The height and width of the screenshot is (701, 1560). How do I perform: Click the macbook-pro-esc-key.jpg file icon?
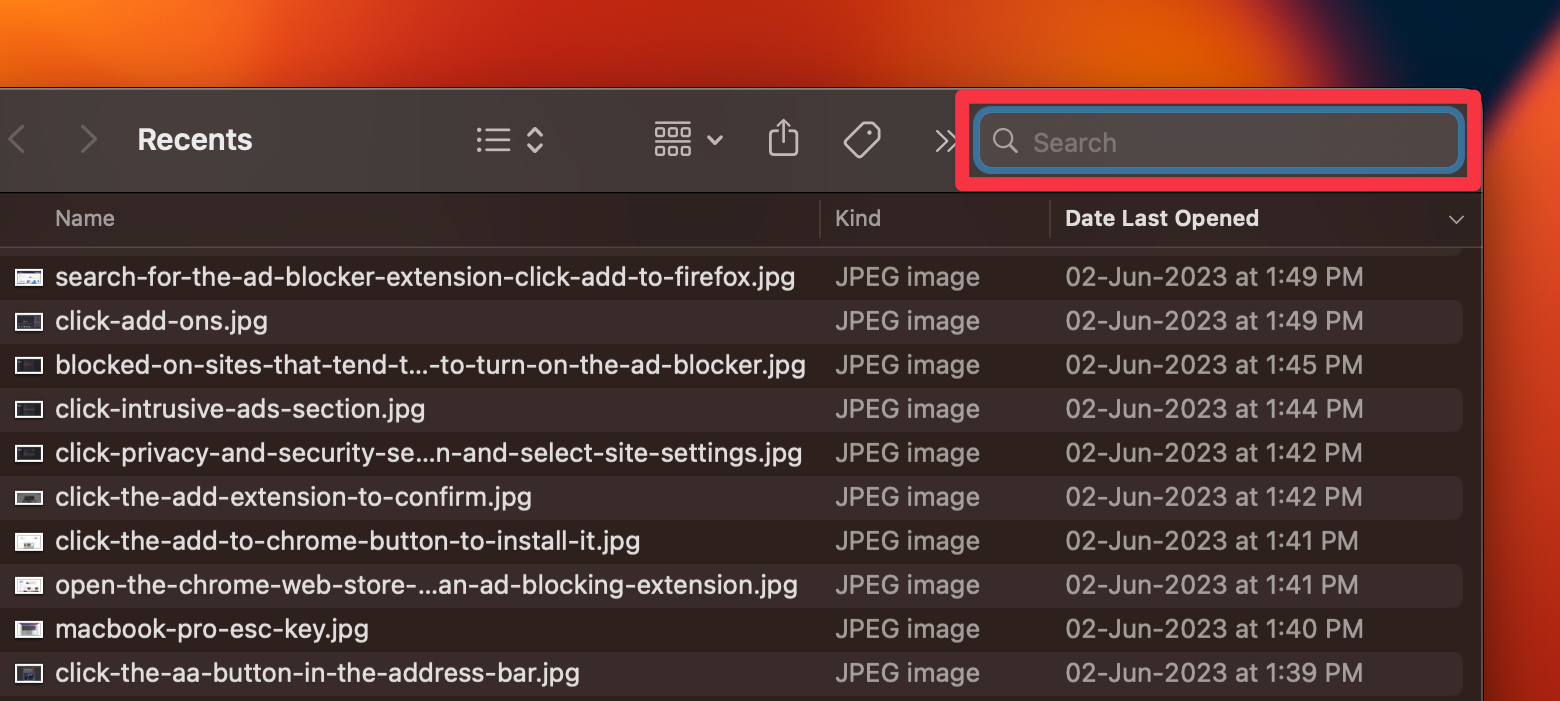28,629
